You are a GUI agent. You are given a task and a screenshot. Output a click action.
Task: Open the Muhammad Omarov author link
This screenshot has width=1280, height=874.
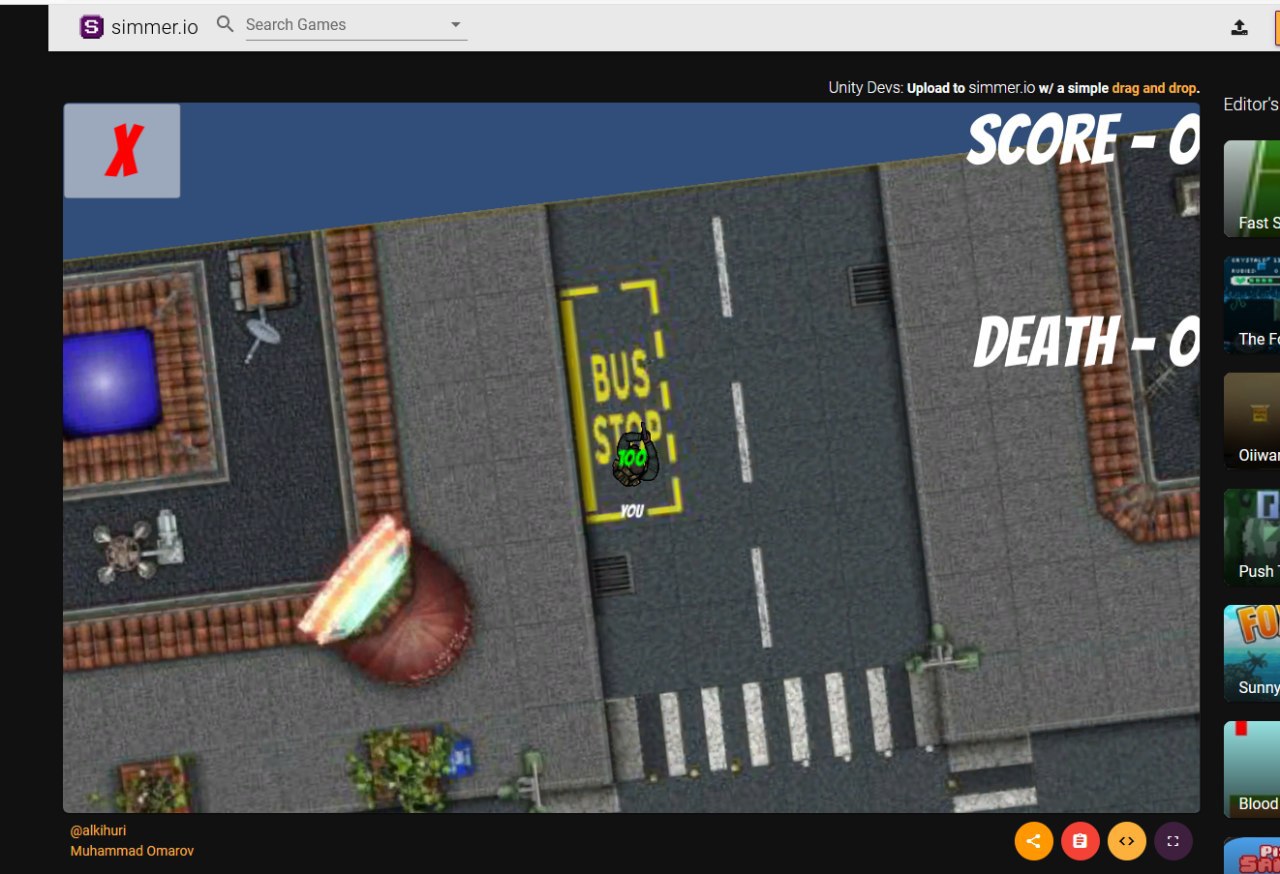(x=132, y=851)
